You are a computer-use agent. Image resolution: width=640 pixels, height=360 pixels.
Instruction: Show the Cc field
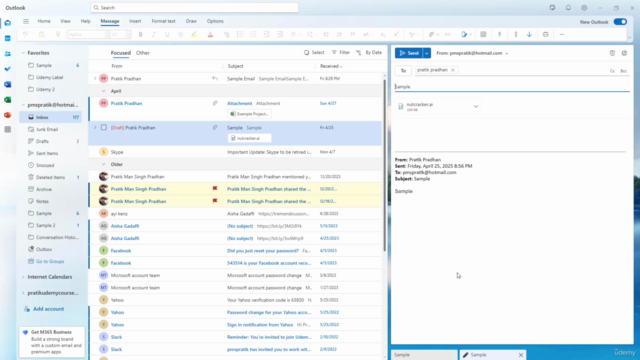(612, 71)
